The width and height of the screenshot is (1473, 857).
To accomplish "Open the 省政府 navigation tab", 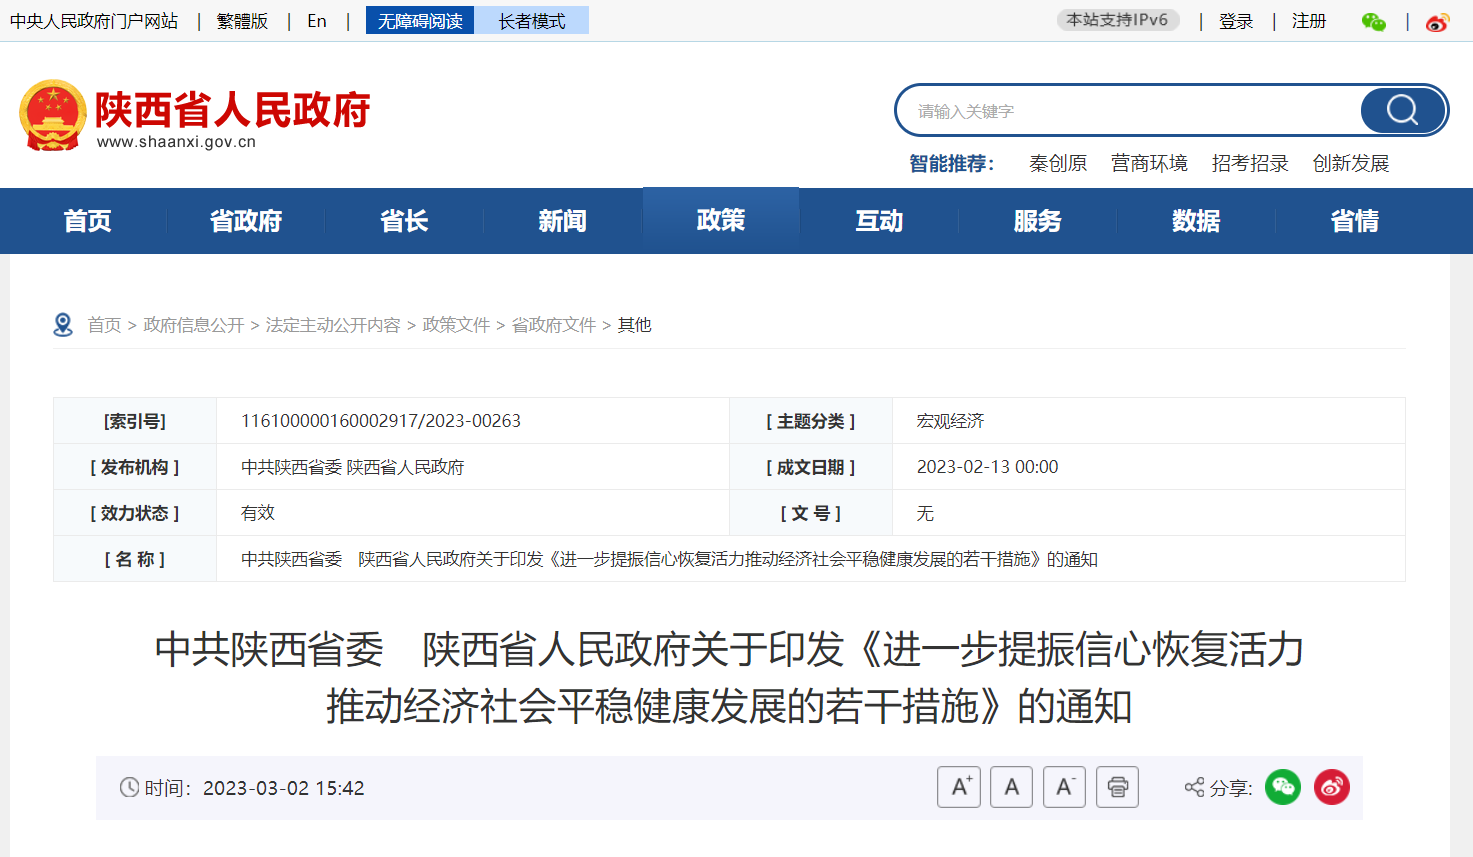I will (x=246, y=221).
